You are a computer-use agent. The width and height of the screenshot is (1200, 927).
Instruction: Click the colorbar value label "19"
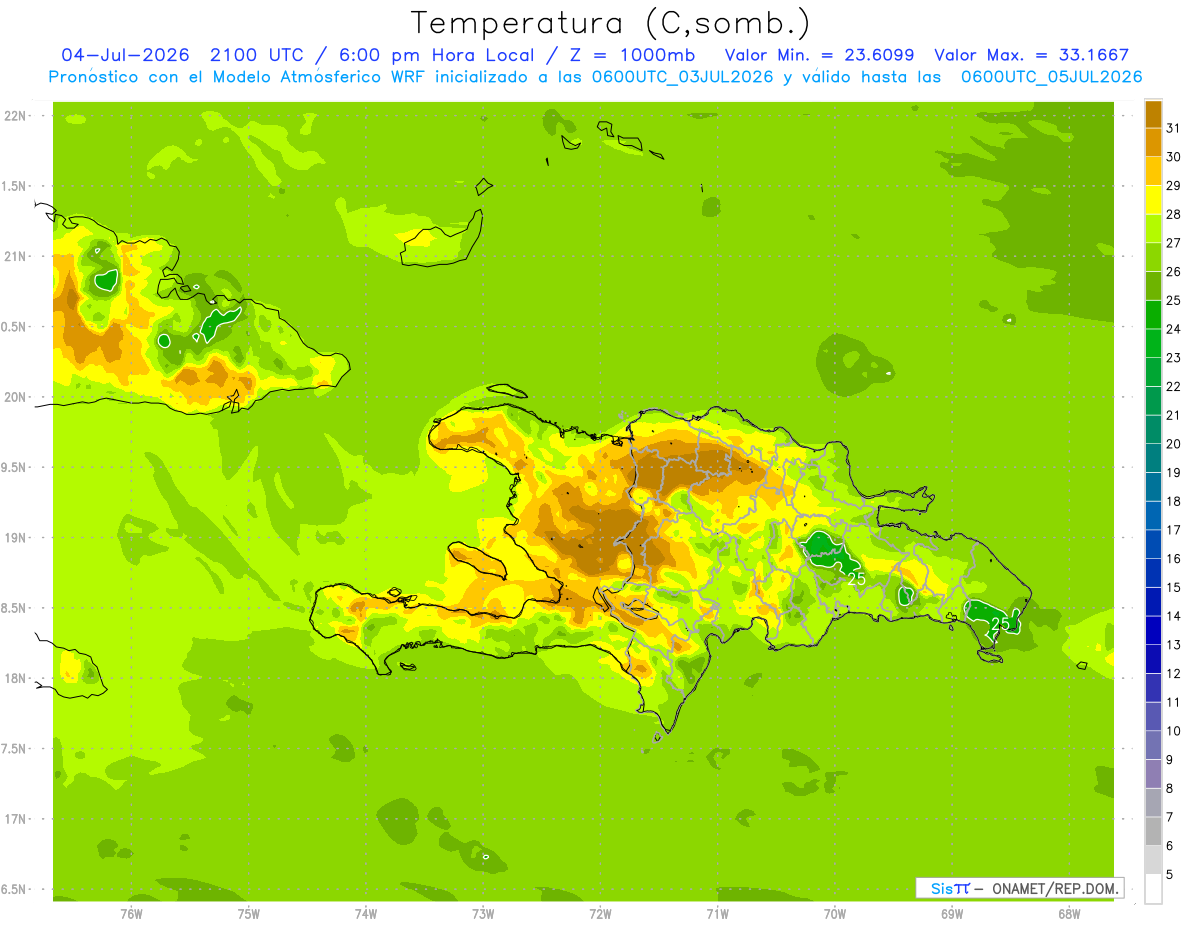[x=1173, y=473]
